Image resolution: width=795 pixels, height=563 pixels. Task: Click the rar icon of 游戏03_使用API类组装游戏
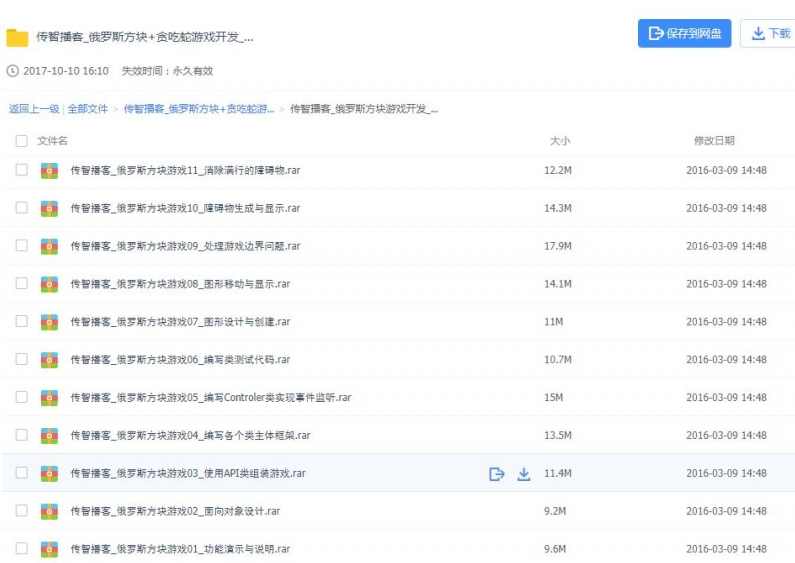point(49,474)
